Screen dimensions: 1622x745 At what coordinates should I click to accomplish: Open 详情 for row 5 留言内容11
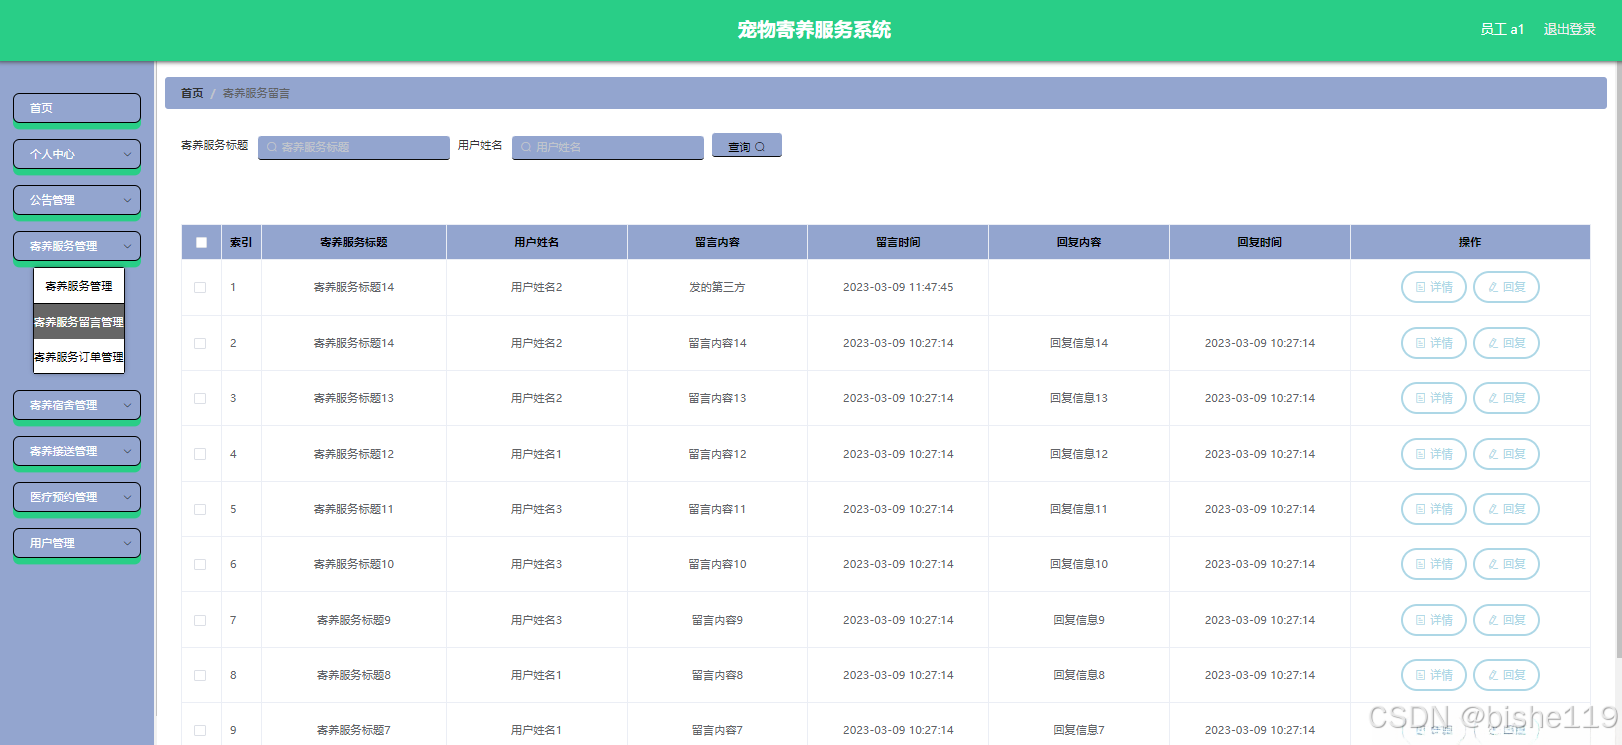(x=1434, y=509)
